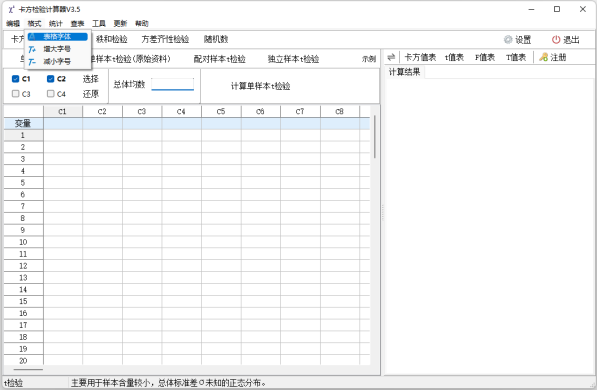597x390 pixels.
Task: Open the 工具 menu
Action: (99, 23)
